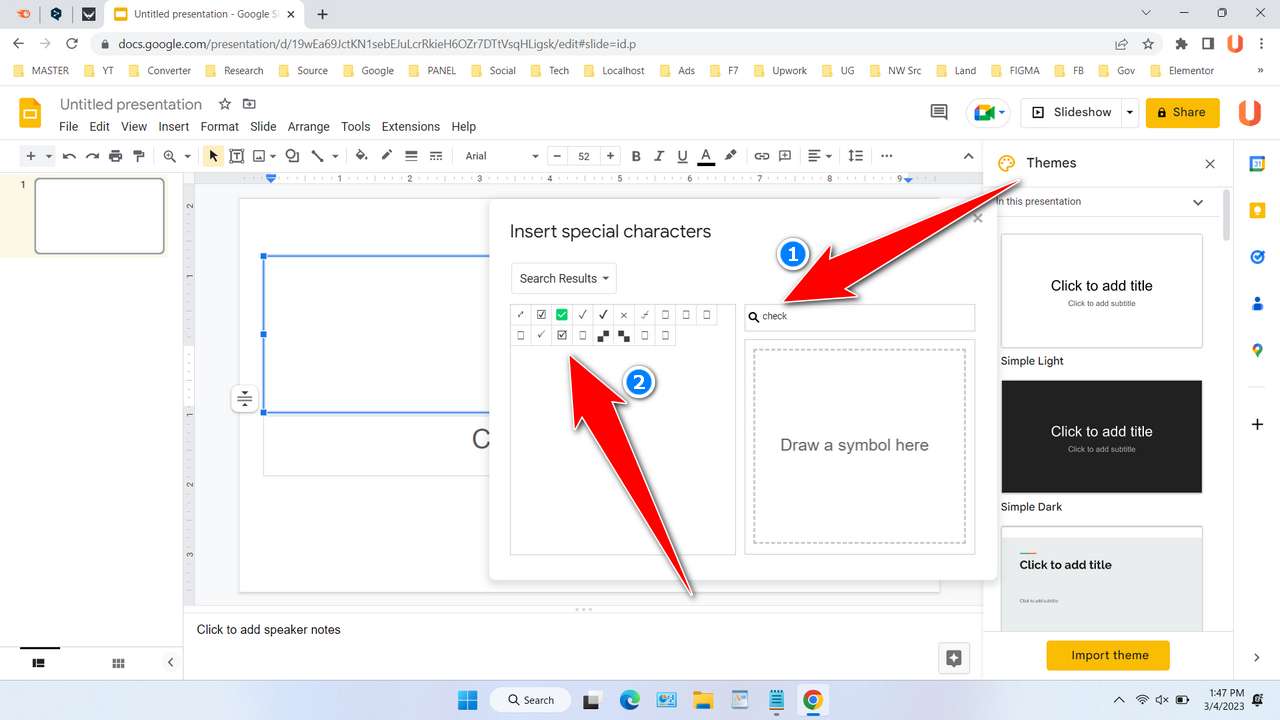Select the heavy check mark symbol
Image resolution: width=1280 pixels, height=720 pixels.
click(602, 314)
